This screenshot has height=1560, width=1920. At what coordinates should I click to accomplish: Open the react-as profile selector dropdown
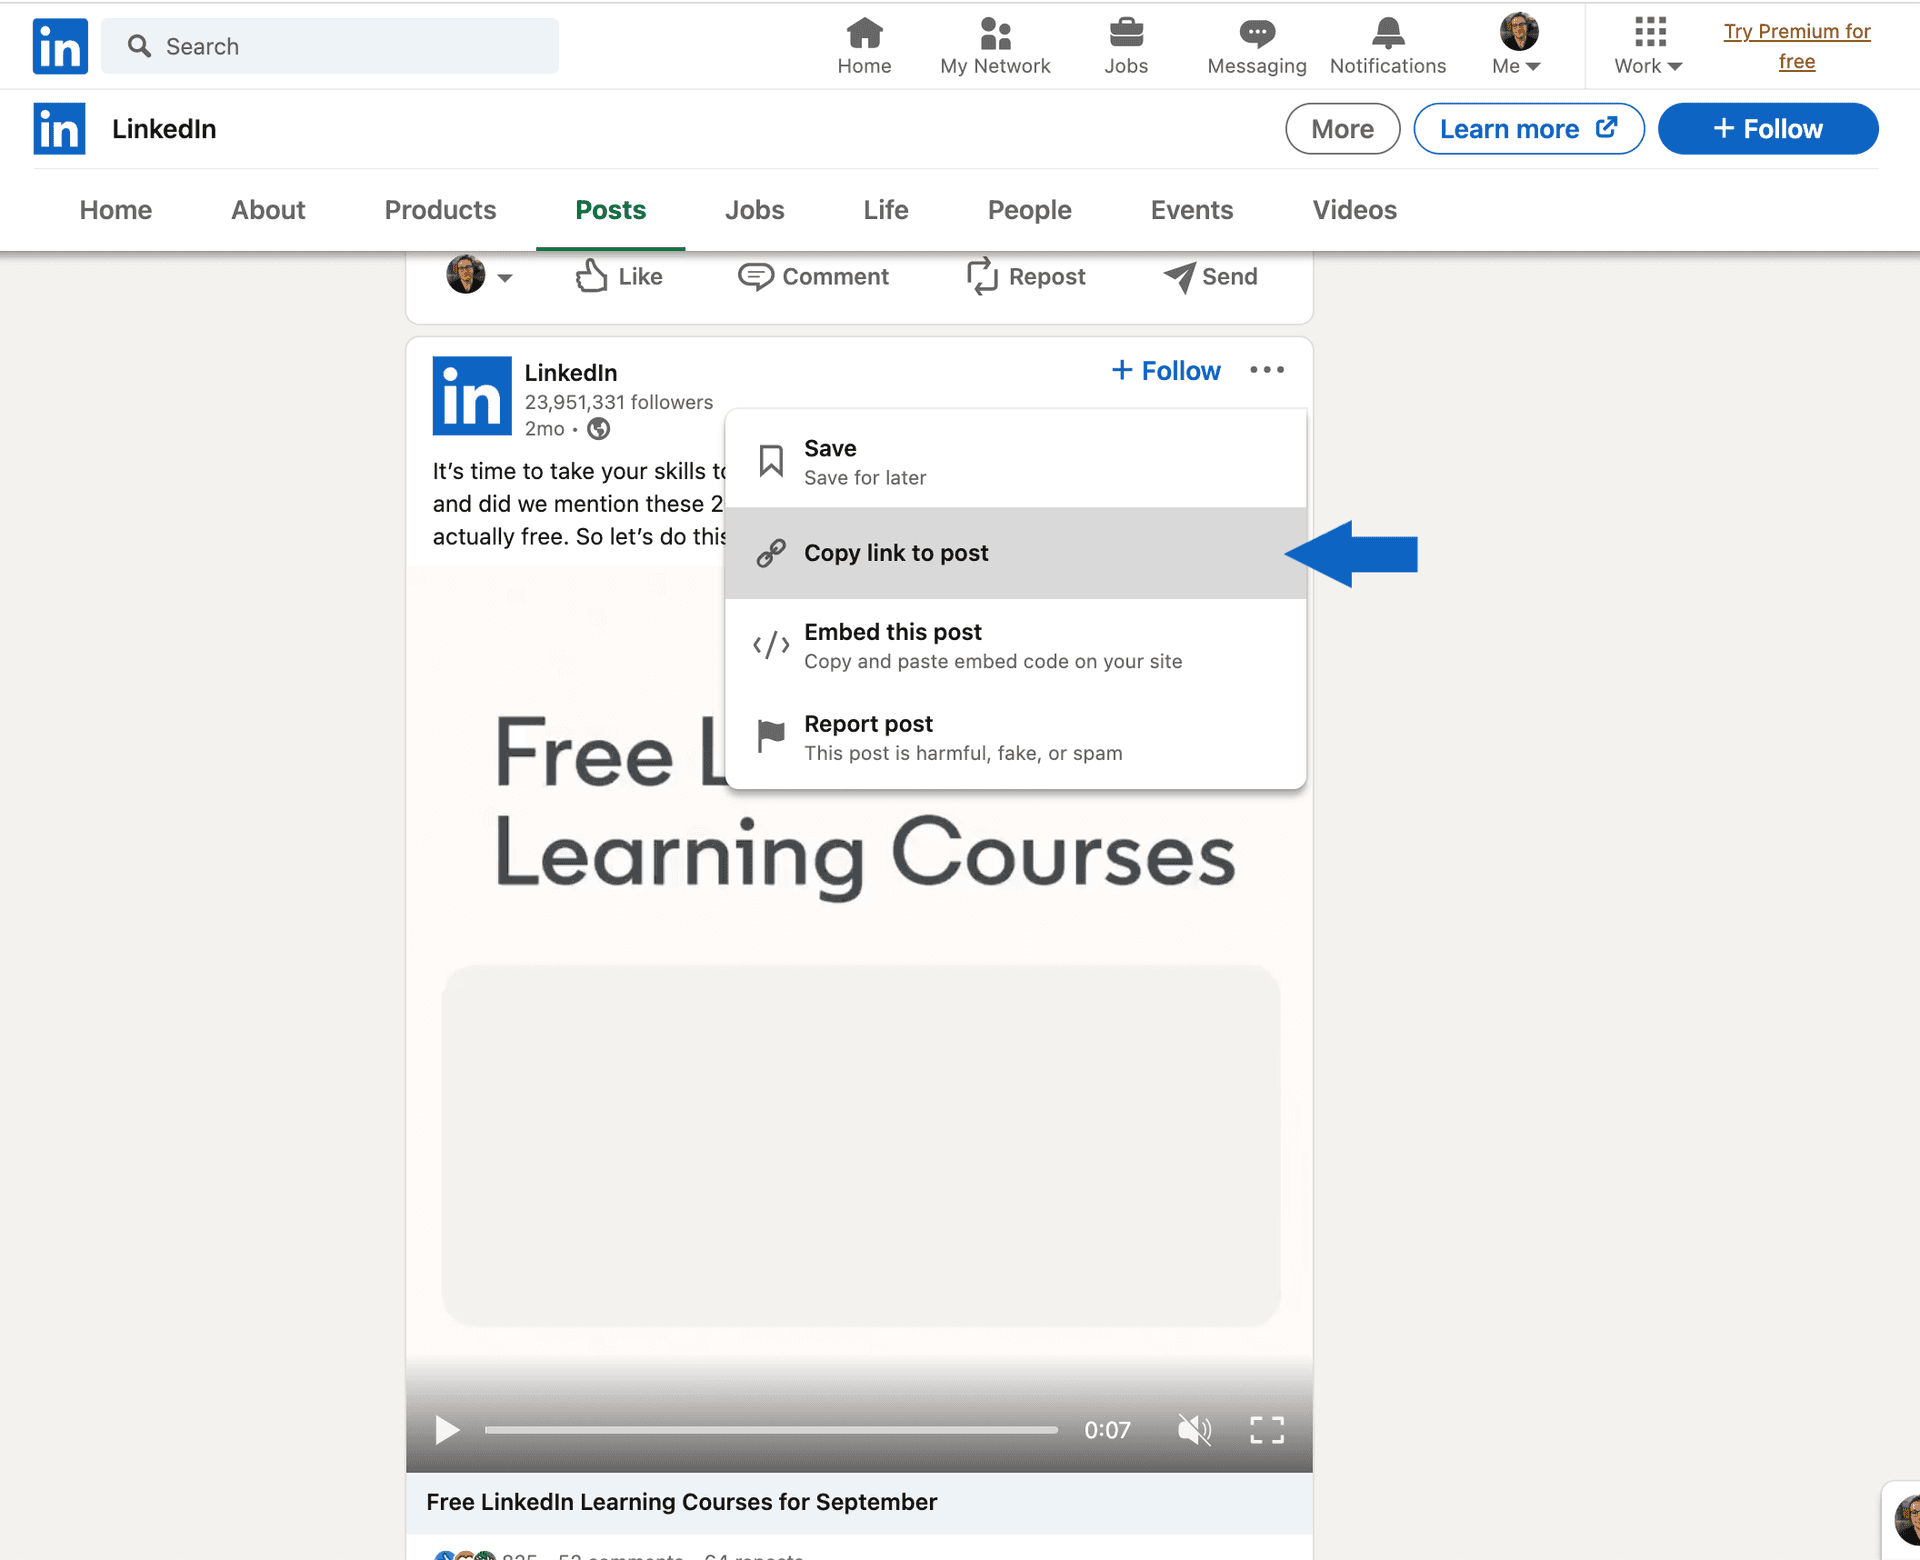[479, 276]
